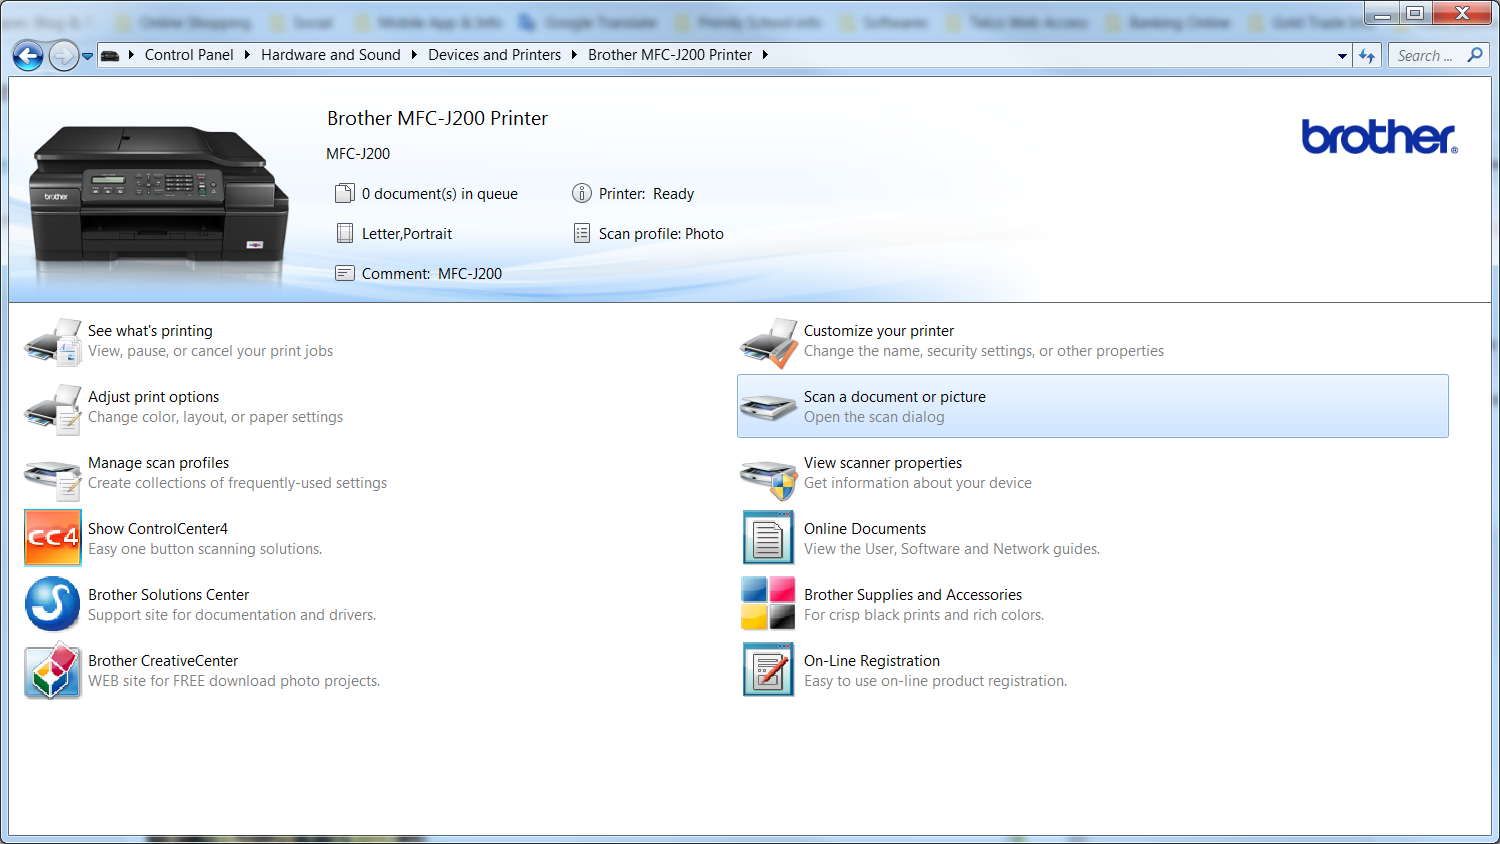
Task: Open Online Documents link
Action: click(865, 529)
